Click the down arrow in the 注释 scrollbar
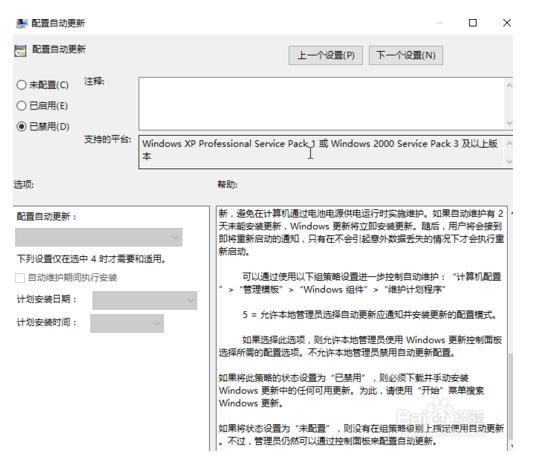The width and height of the screenshot is (550, 467). tap(509, 123)
